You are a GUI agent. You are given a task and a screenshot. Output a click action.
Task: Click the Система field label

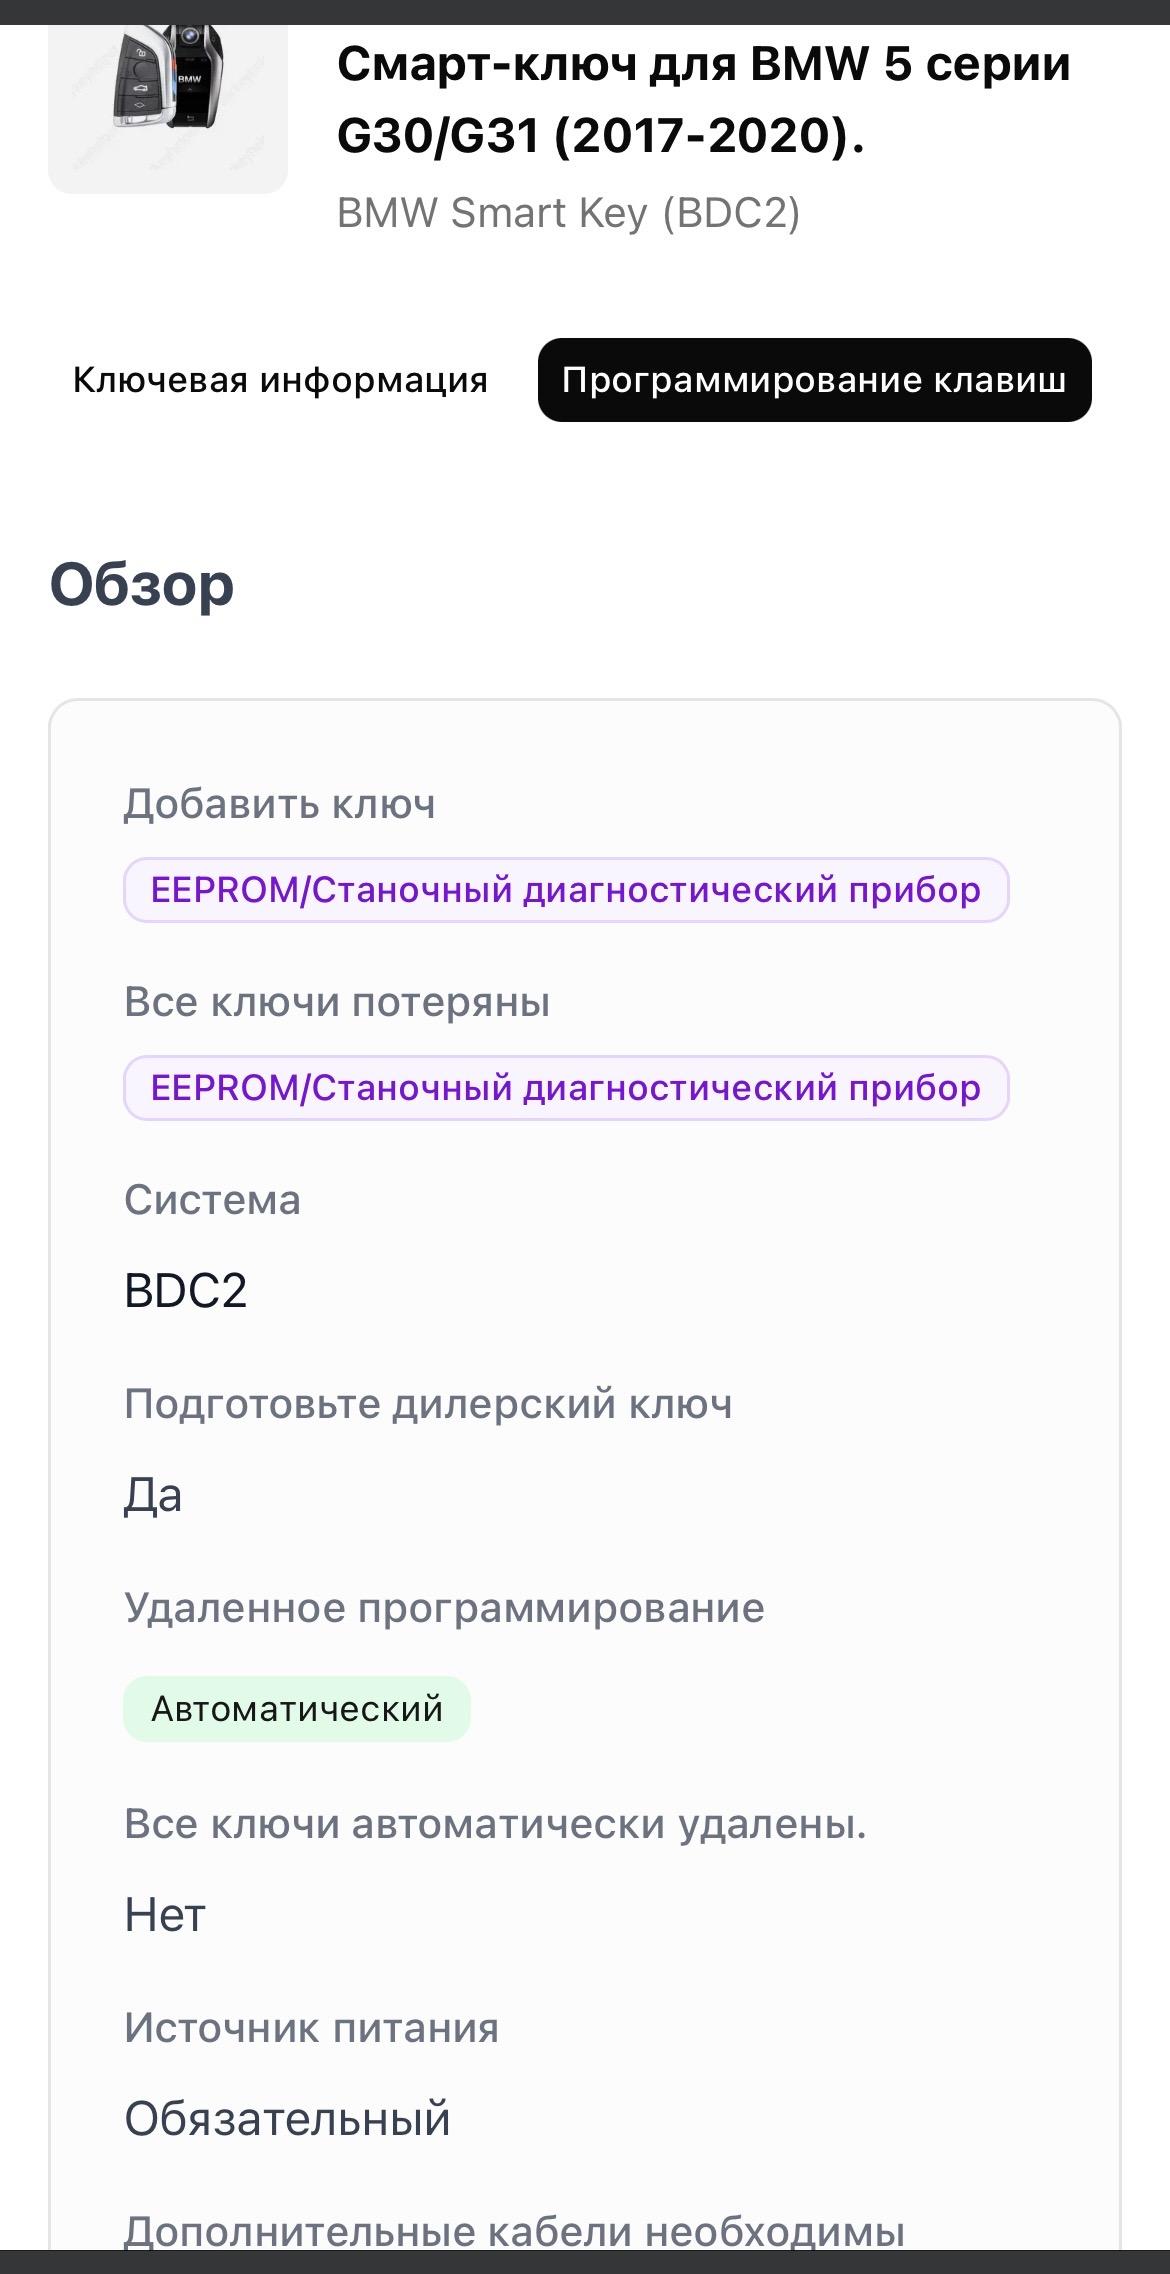click(212, 1200)
